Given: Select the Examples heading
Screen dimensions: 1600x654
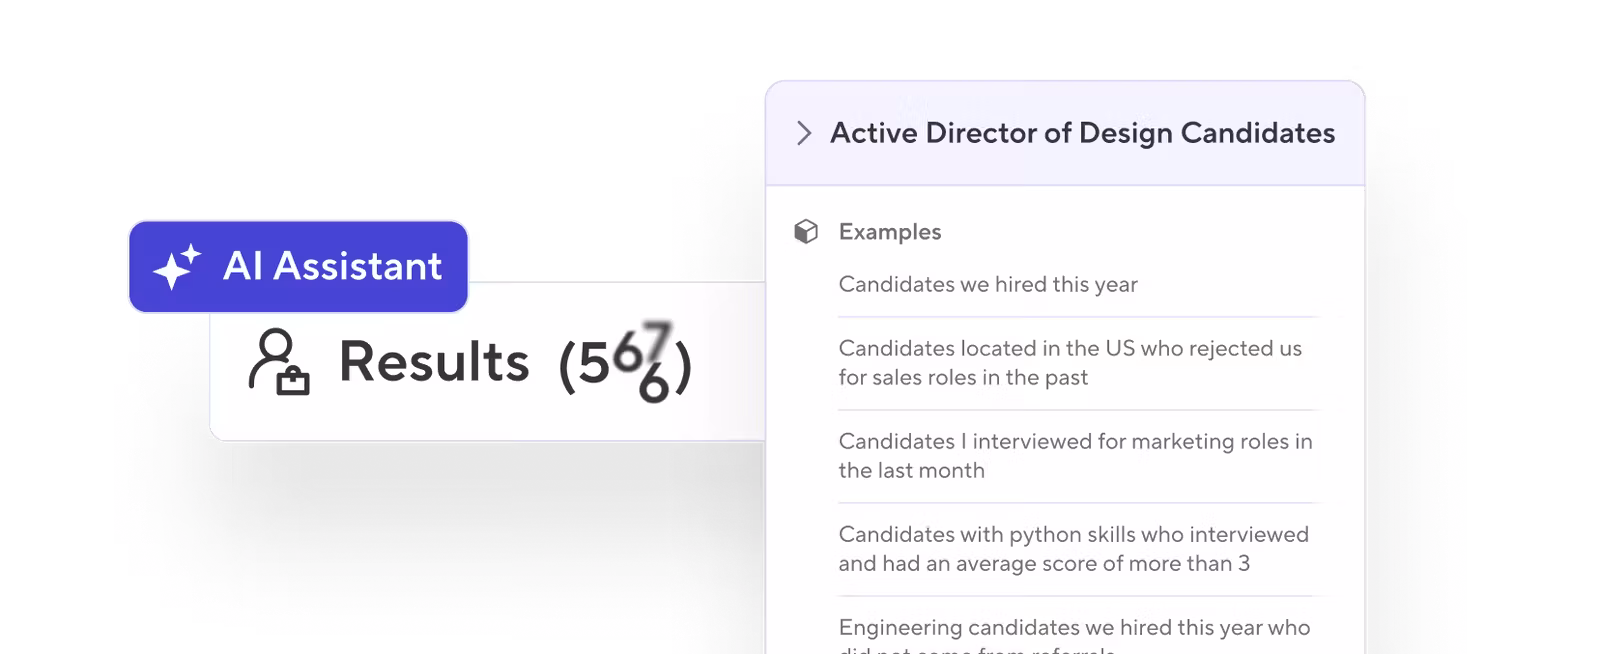Looking at the screenshot, I should (x=889, y=232).
